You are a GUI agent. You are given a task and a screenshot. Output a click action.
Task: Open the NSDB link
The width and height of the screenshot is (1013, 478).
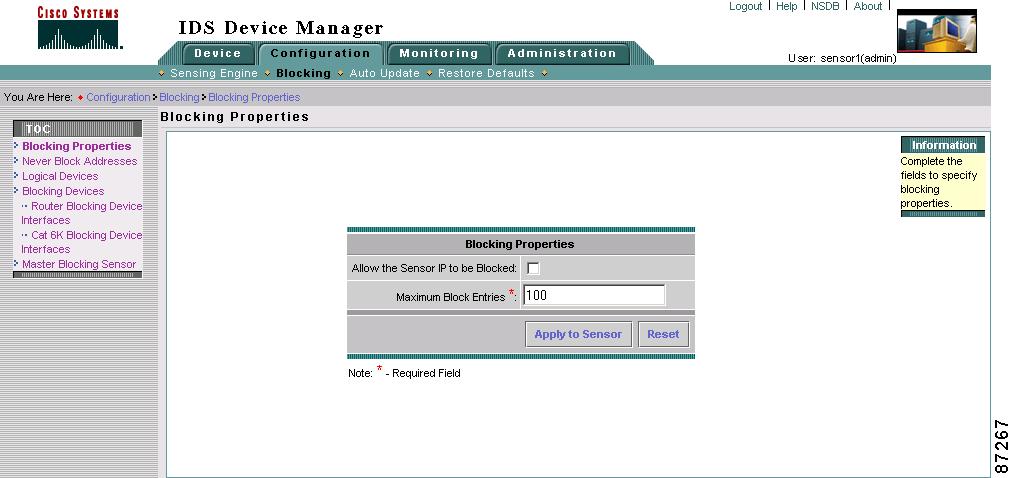pos(825,6)
